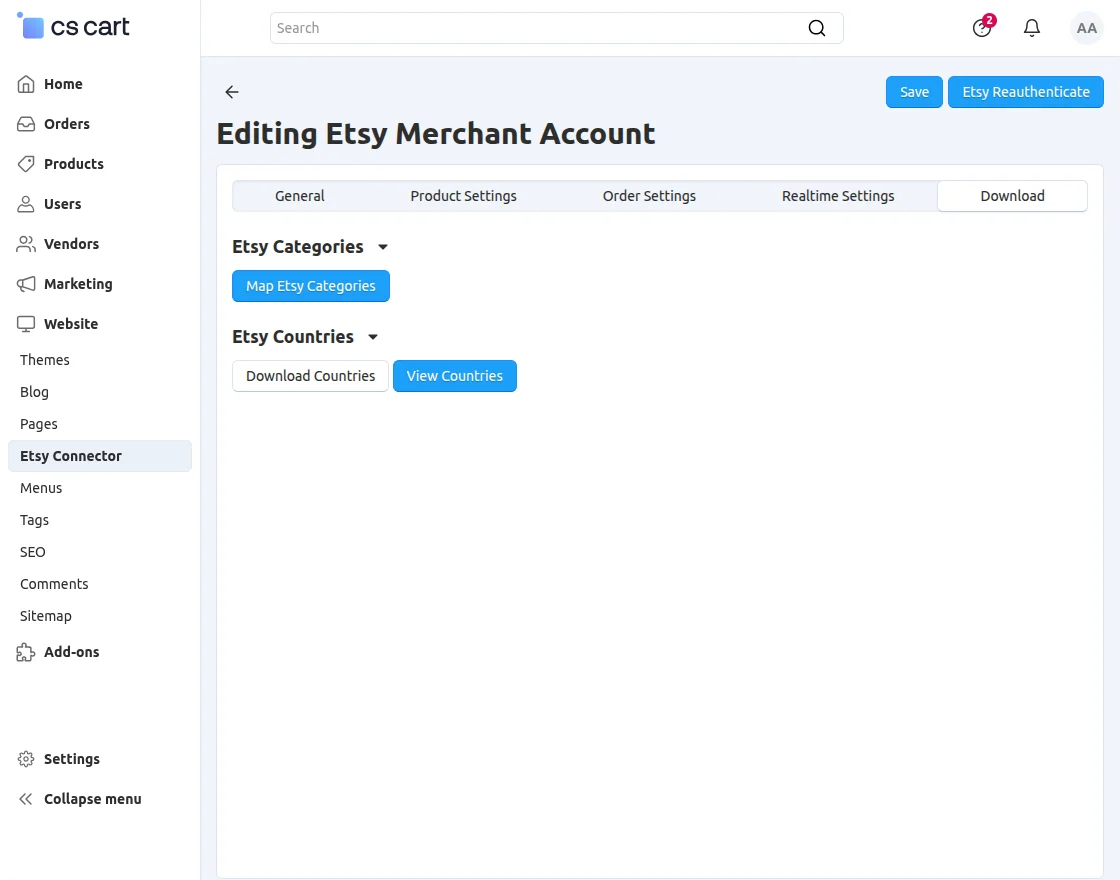Focus the top Search field
This screenshot has width=1120, height=880.
[556, 28]
